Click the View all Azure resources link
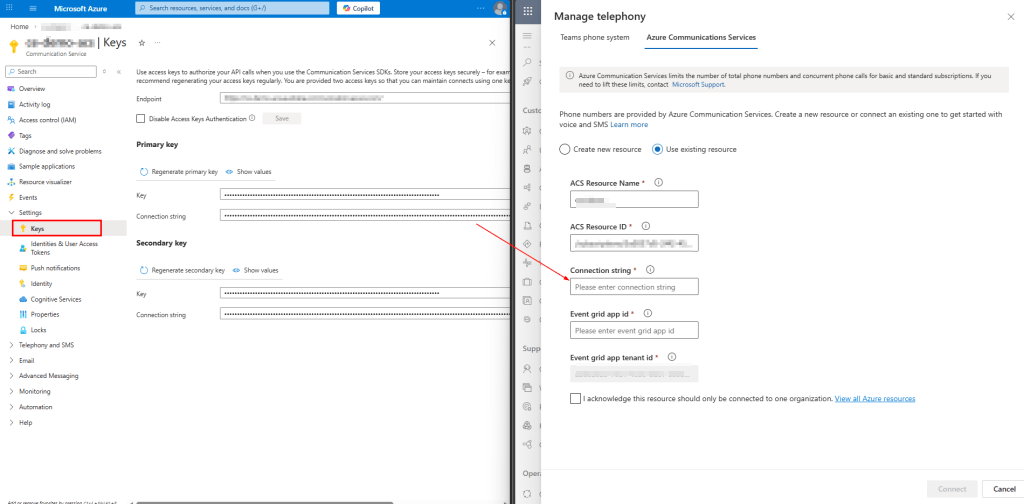The width and height of the screenshot is (1024, 504). pyautogui.click(x=875, y=398)
